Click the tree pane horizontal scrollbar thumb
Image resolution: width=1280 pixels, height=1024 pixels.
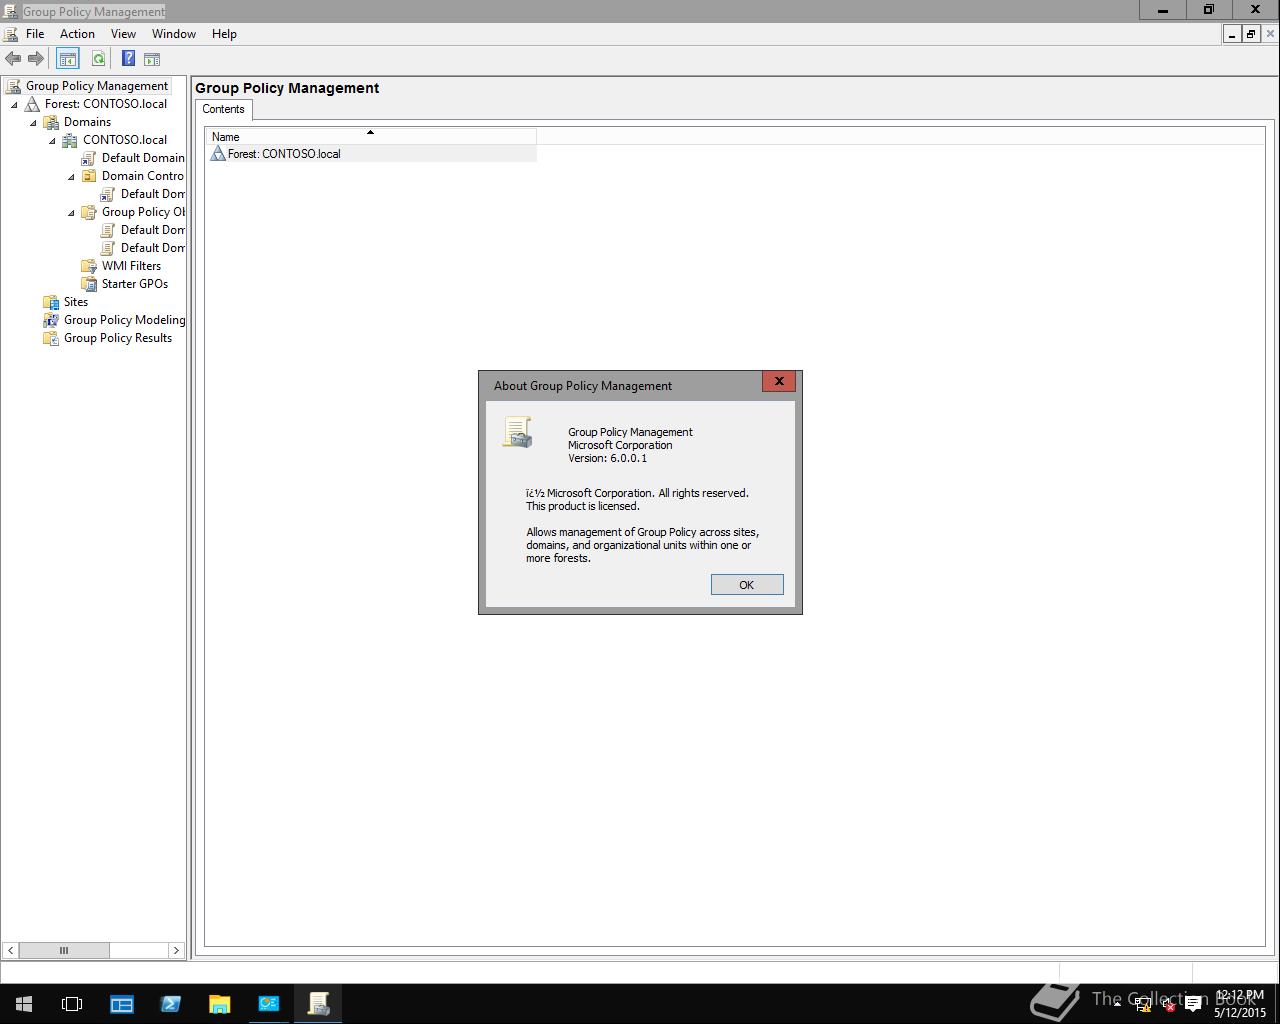pos(64,950)
